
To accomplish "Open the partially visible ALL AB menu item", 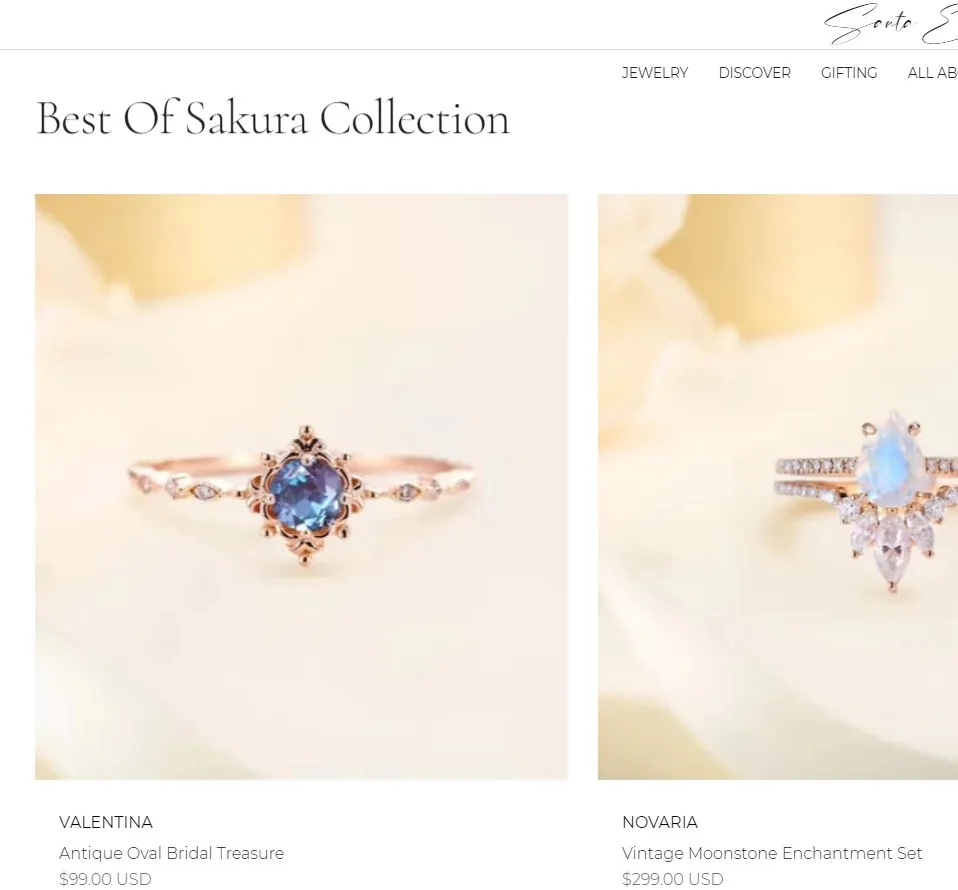I will (x=932, y=73).
